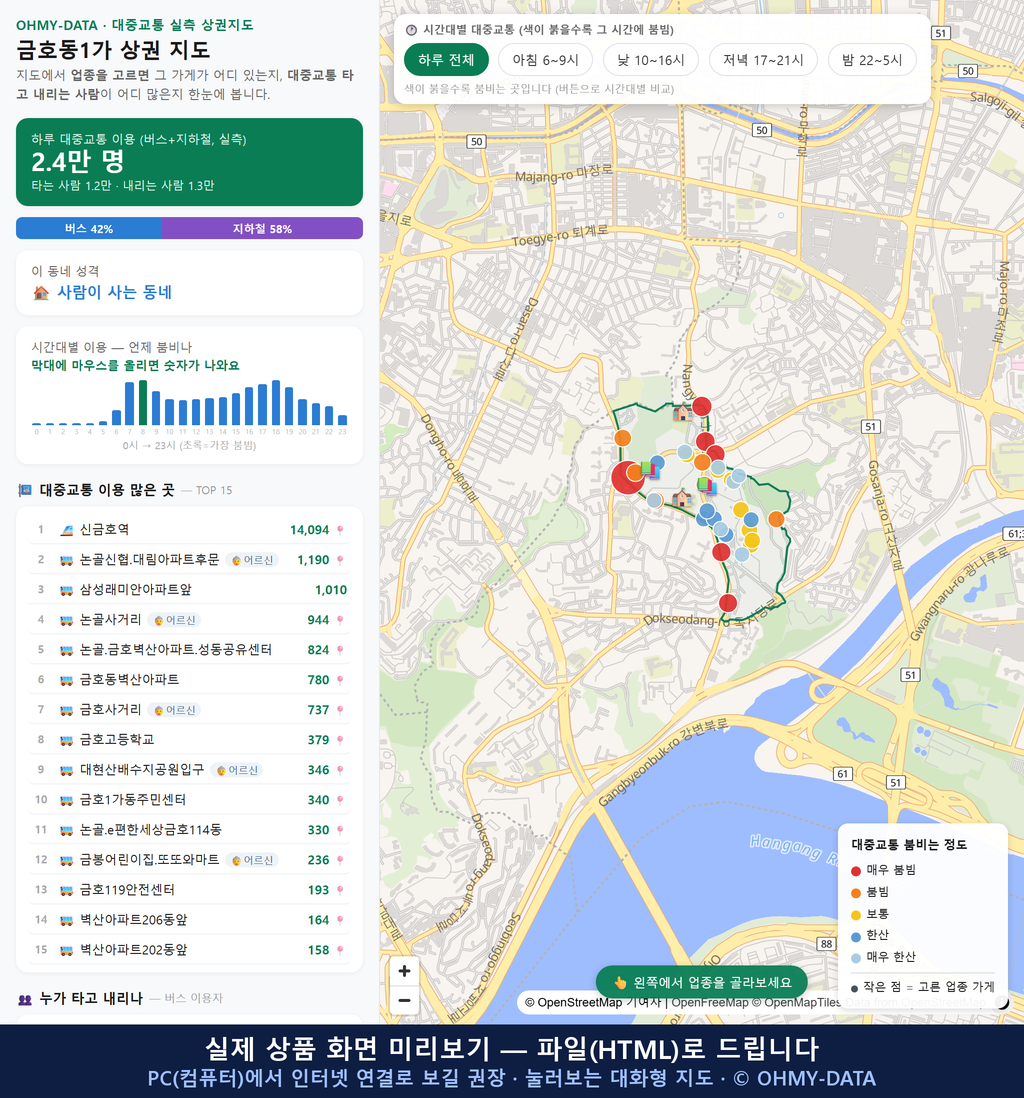Click the 벽산아파트202동앞 stop name
The image size is (1024, 1098).
click(134, 951)
